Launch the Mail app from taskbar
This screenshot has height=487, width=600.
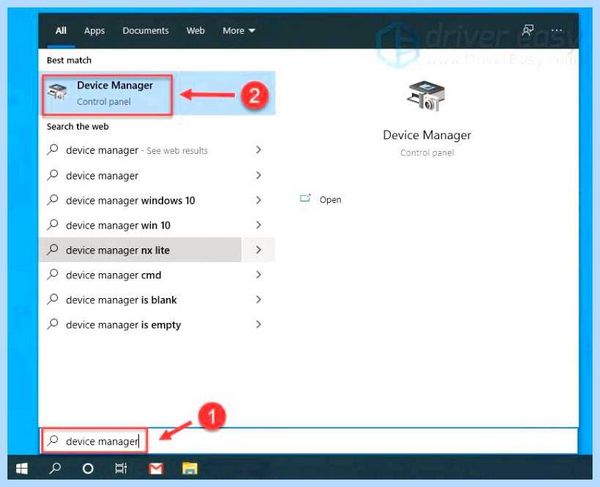156,468
